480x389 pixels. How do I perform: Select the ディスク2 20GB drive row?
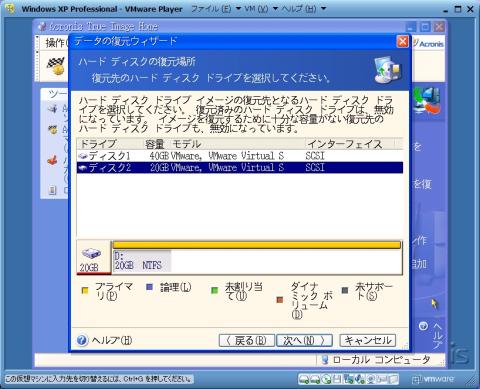pyautogui.click(x=239, y=167)
